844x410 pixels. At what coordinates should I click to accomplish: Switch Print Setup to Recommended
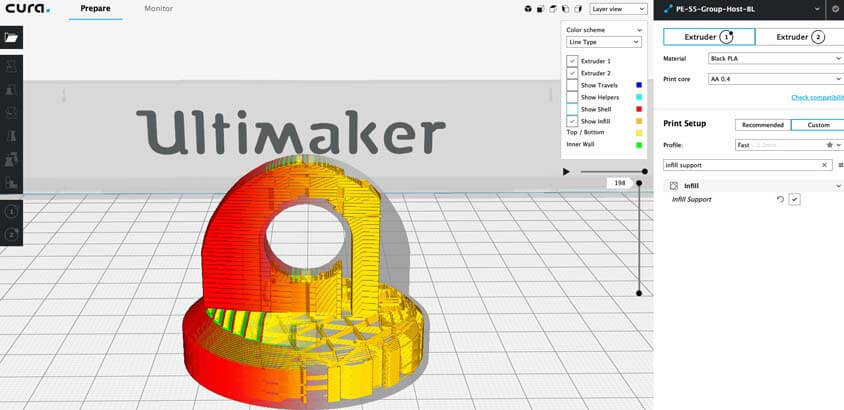[x=763, y=125]
